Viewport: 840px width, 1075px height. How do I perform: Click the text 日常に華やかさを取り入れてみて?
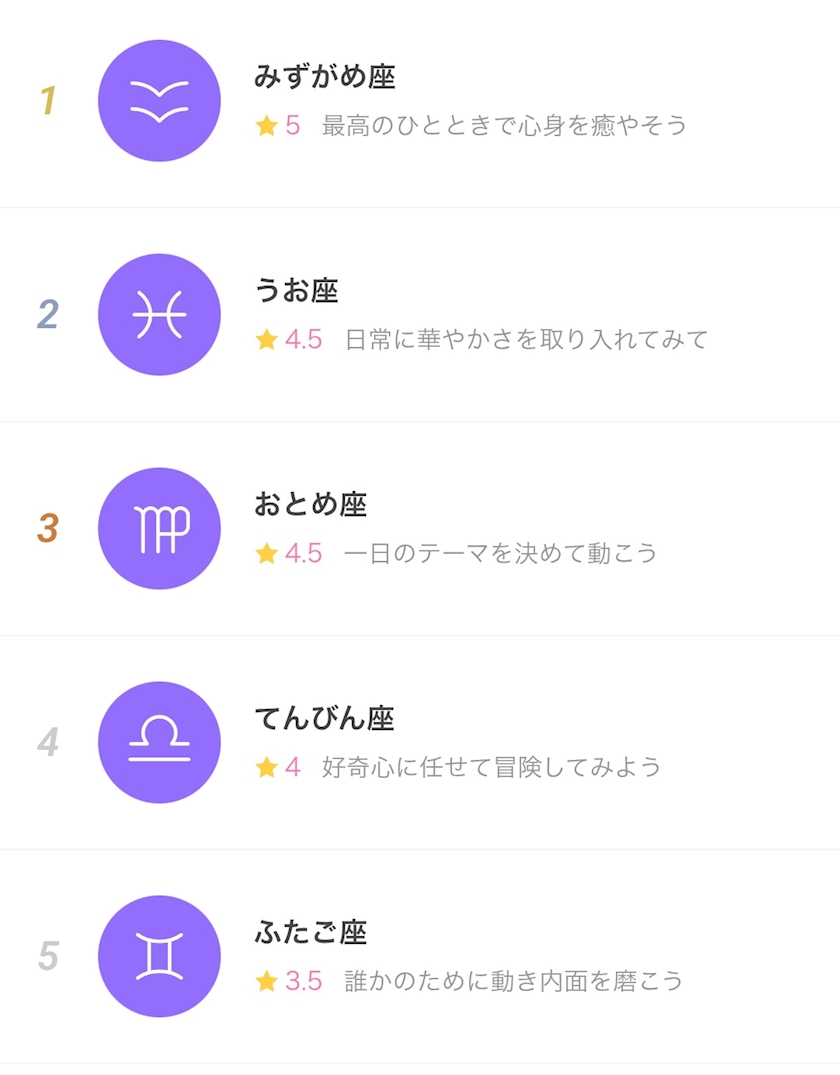click(x=526, y=340)
